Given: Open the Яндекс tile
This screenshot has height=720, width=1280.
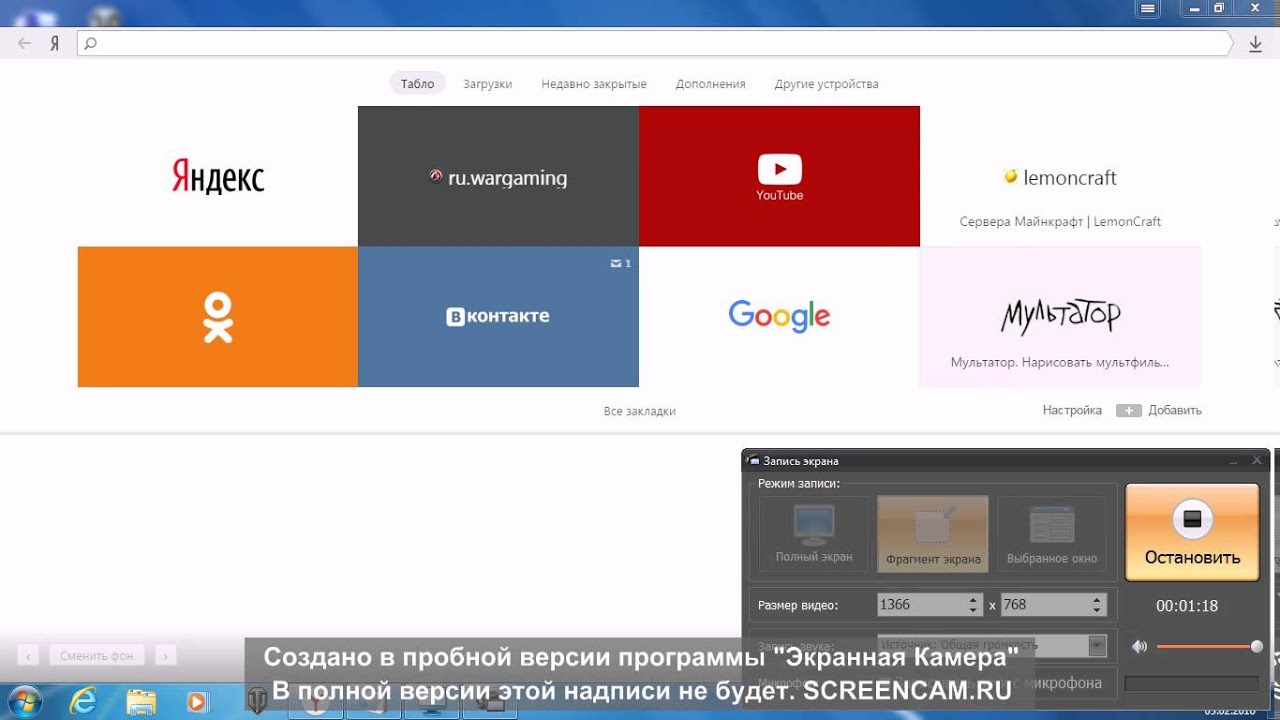Looking at the screenshot, I should (x=218, y=176).
